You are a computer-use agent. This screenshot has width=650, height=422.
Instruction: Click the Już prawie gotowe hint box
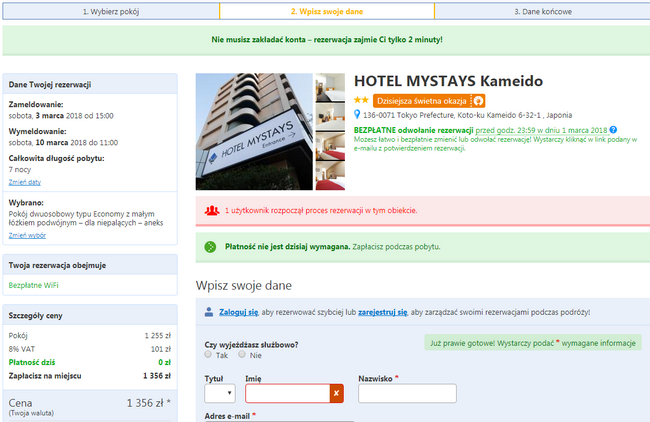coord(533,343)
